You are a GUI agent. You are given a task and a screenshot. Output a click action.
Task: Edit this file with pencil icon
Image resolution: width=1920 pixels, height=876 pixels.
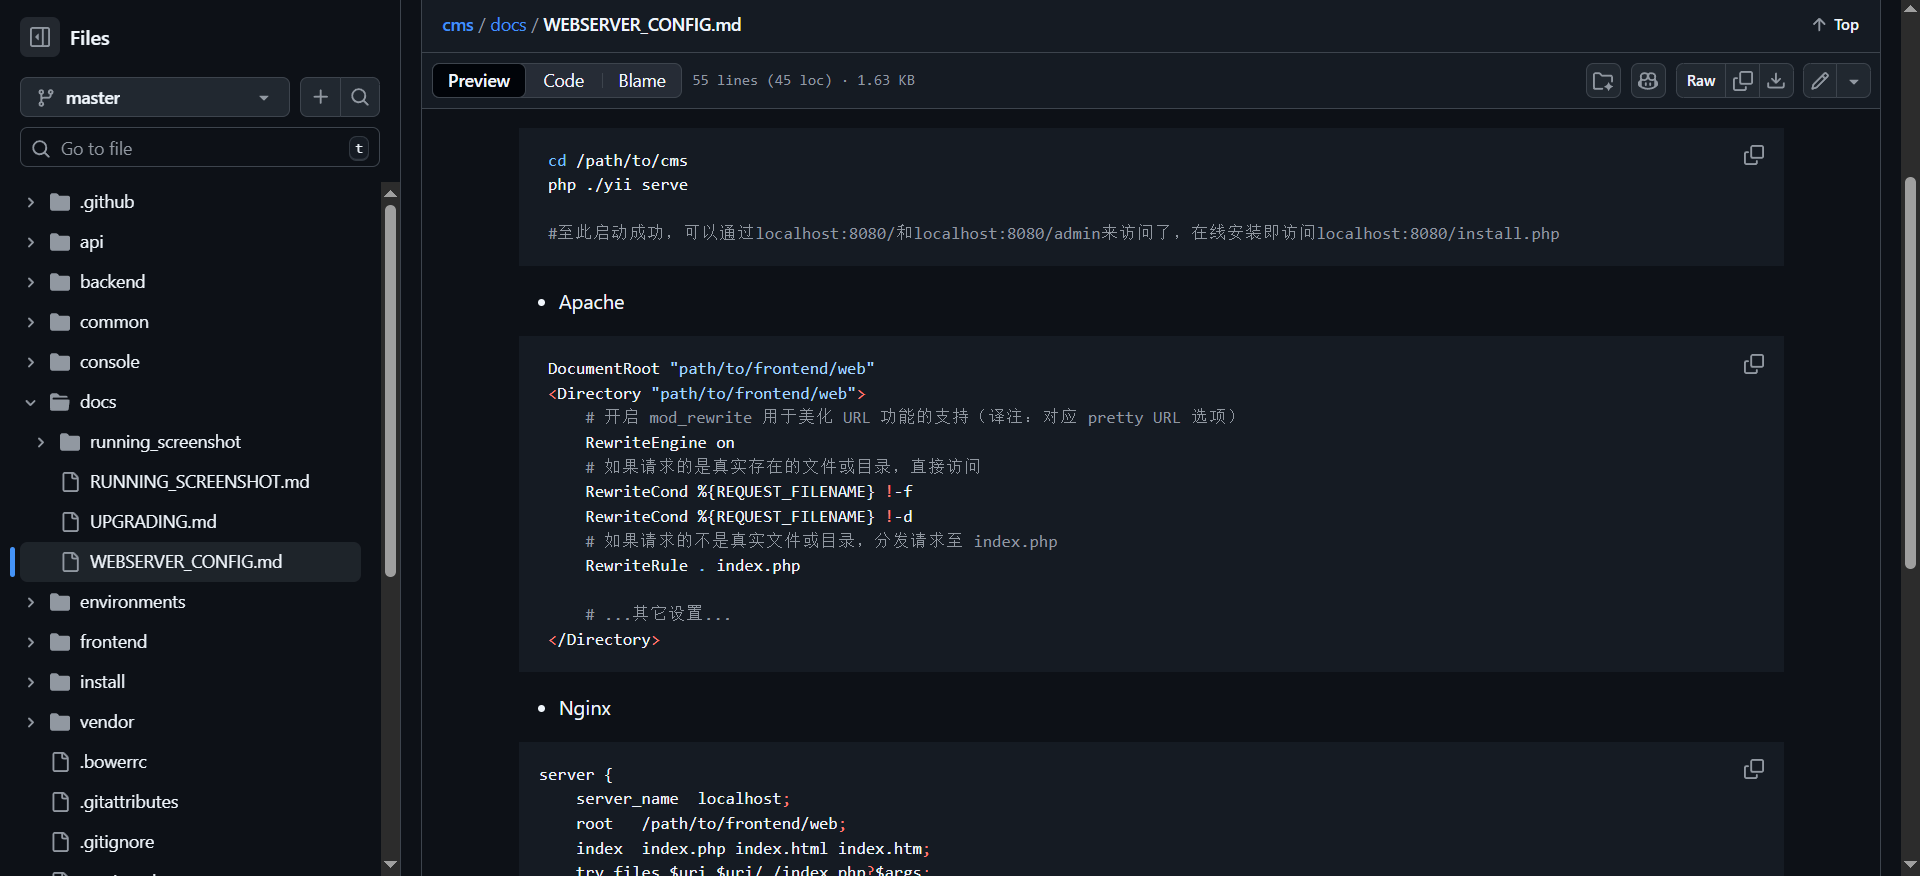(x=1820, y=81)
